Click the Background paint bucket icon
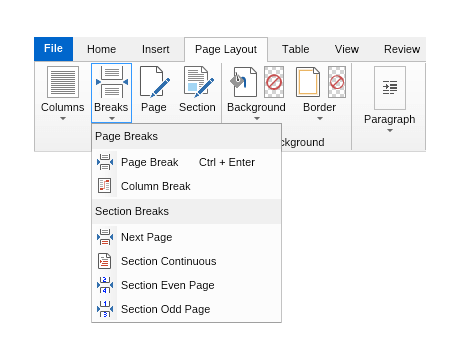The height and width of the screenshot is (360, 460). (x=244, y=82)
